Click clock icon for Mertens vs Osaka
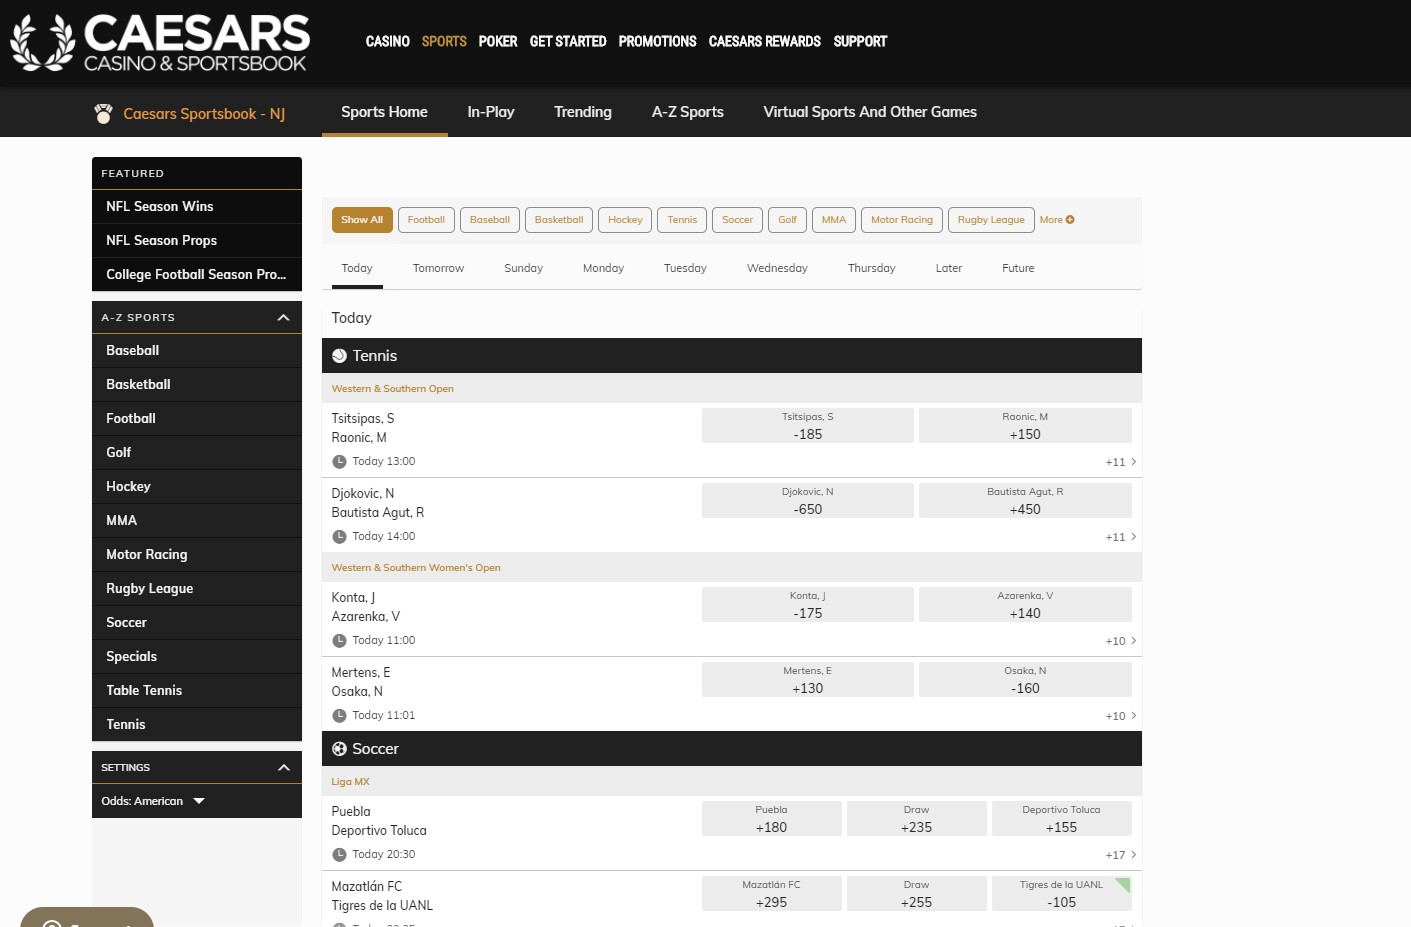Image resolution: width=1411 pixels, height=927 pixels. [x=339, y=716]
